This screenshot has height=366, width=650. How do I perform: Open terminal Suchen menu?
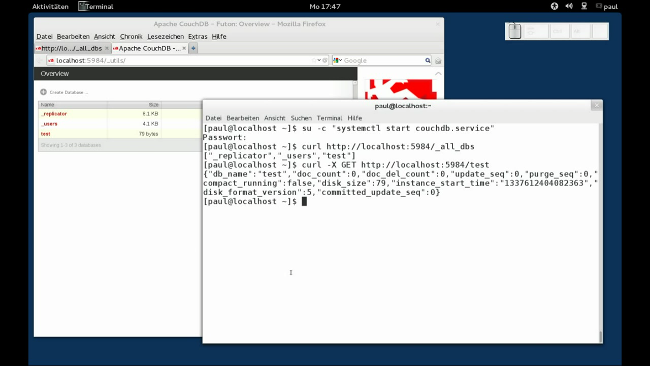[301, 118]
